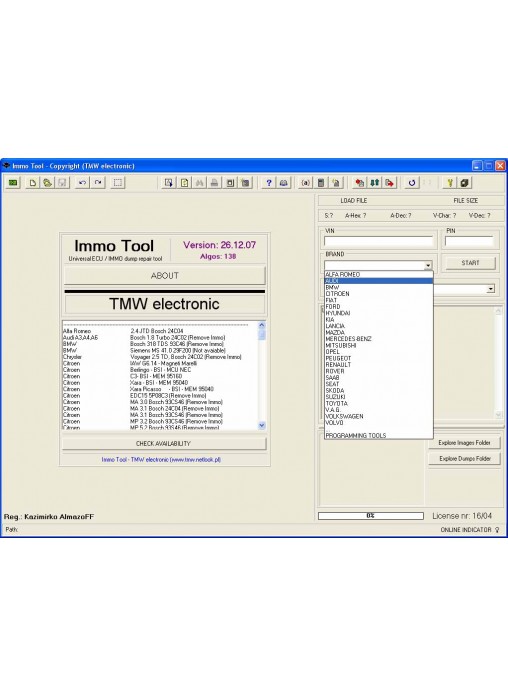
Task: Create a new file with the blank page icon
Action: pyautogui.click(x=32, y=182)
